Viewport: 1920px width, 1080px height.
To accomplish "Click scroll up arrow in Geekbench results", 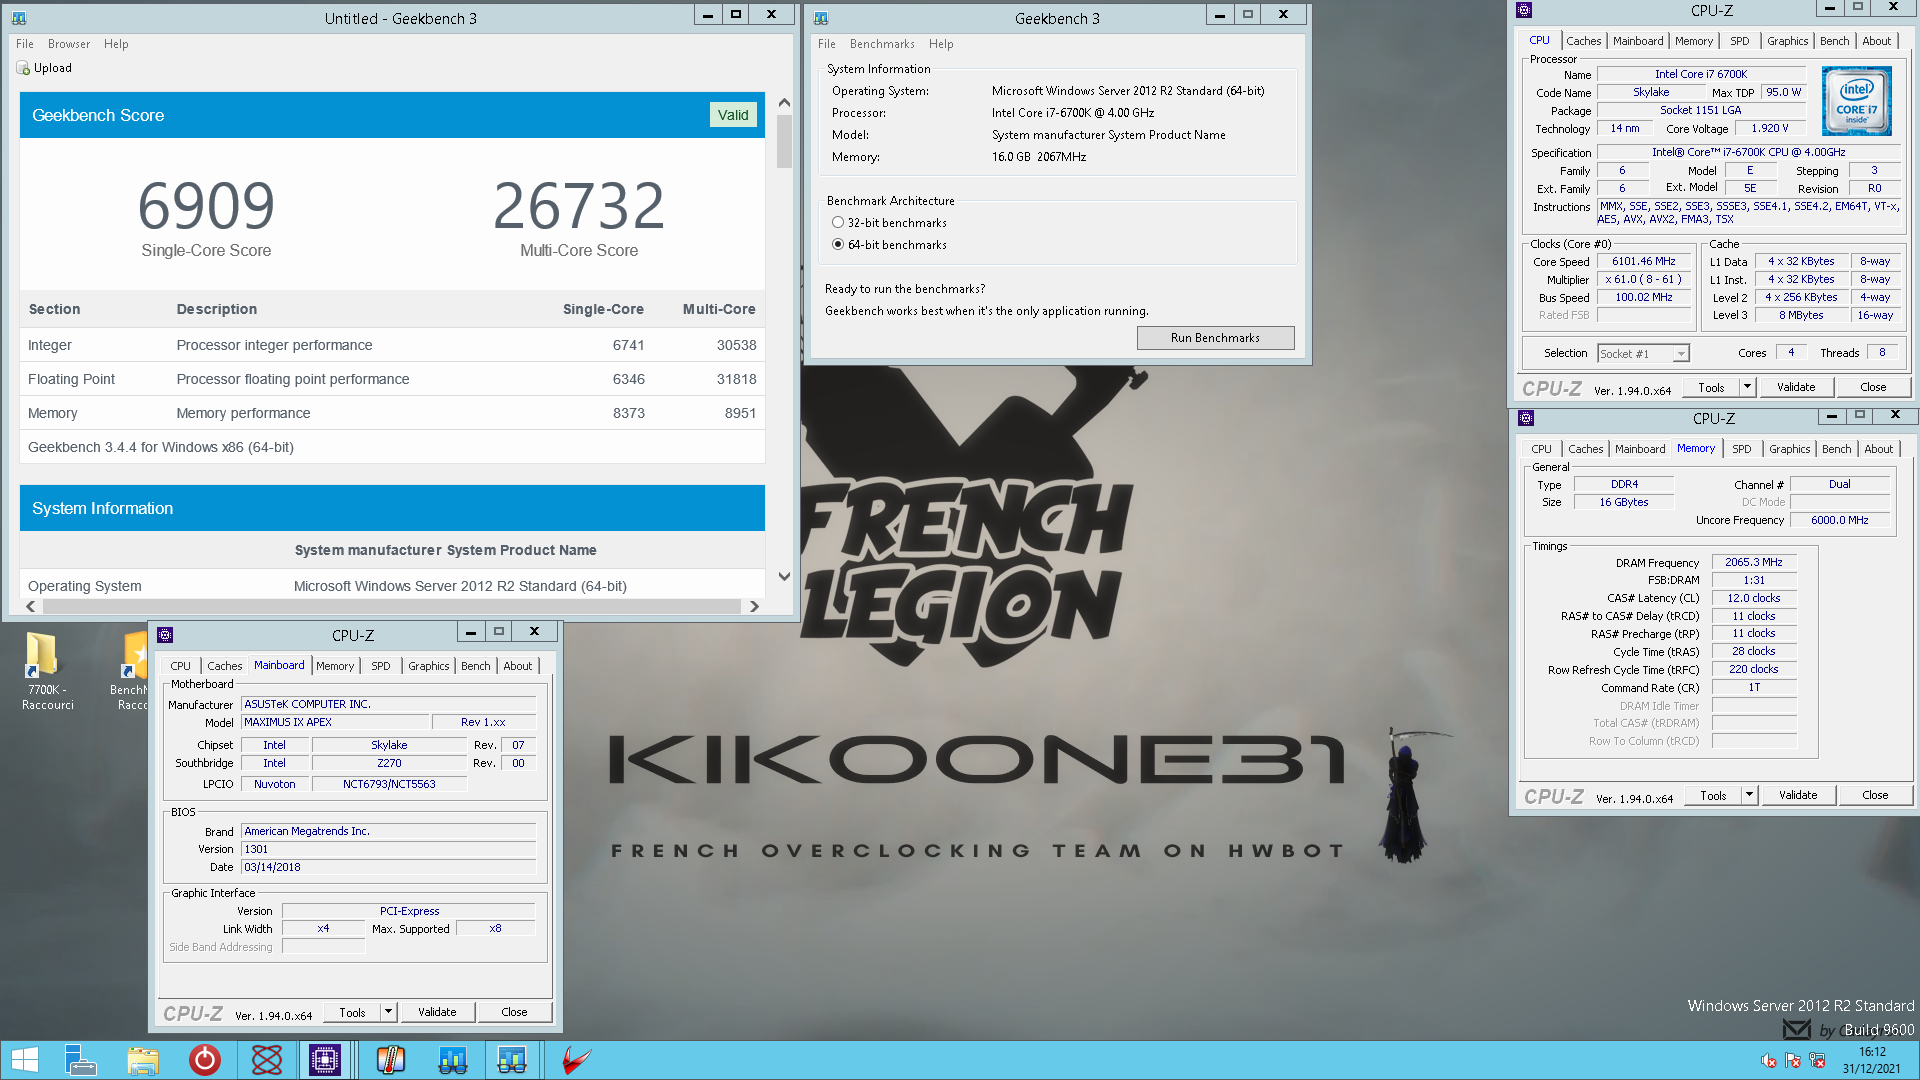I will [x=784, y=103].
